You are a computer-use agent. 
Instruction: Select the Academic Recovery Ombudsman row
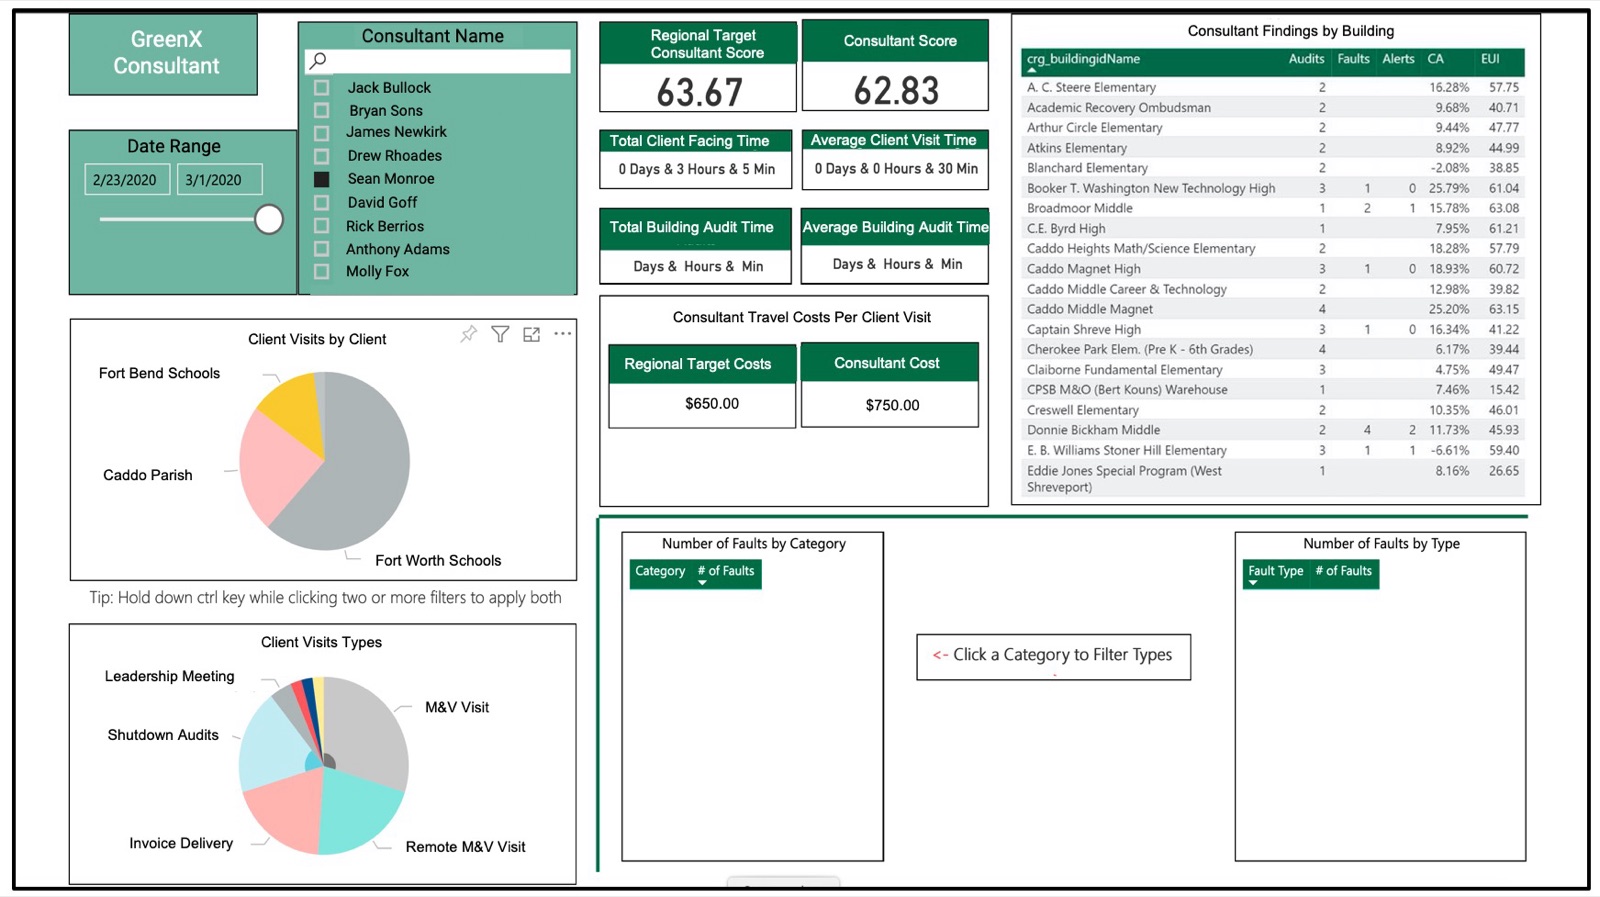[x=1273, y=108]
